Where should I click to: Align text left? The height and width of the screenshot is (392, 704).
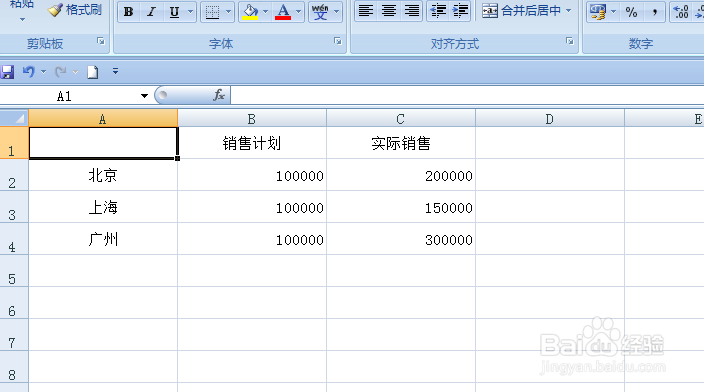point(366,11)
